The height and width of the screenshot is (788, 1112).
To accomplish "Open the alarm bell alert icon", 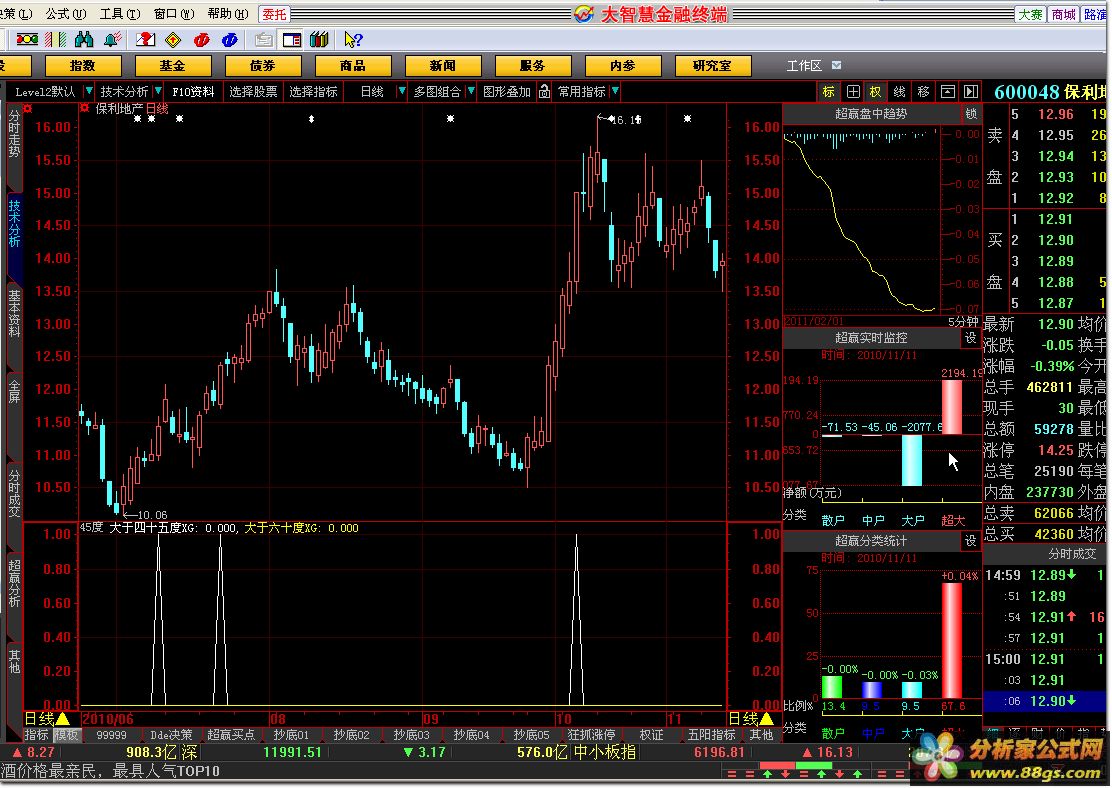I will tap(112, 40).
